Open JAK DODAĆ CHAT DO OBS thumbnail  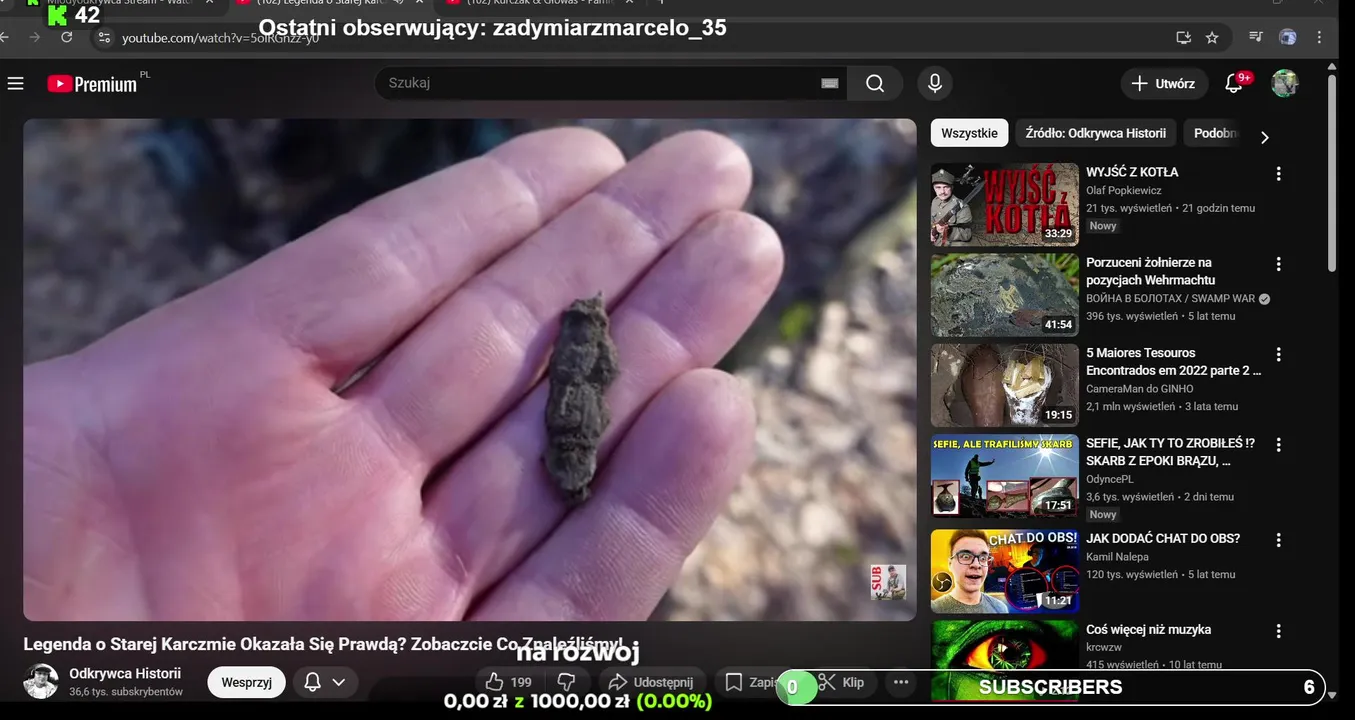coord(1004,570)
